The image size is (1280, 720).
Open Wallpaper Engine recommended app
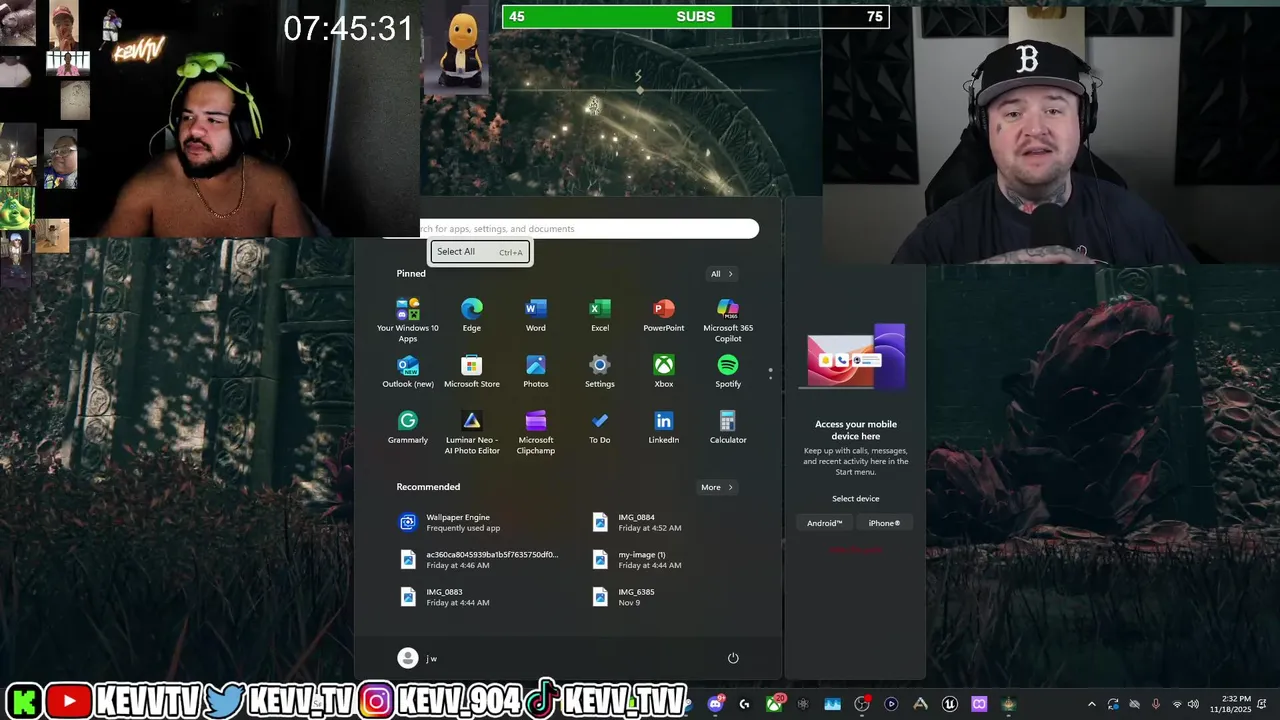(x=480, y=522)
